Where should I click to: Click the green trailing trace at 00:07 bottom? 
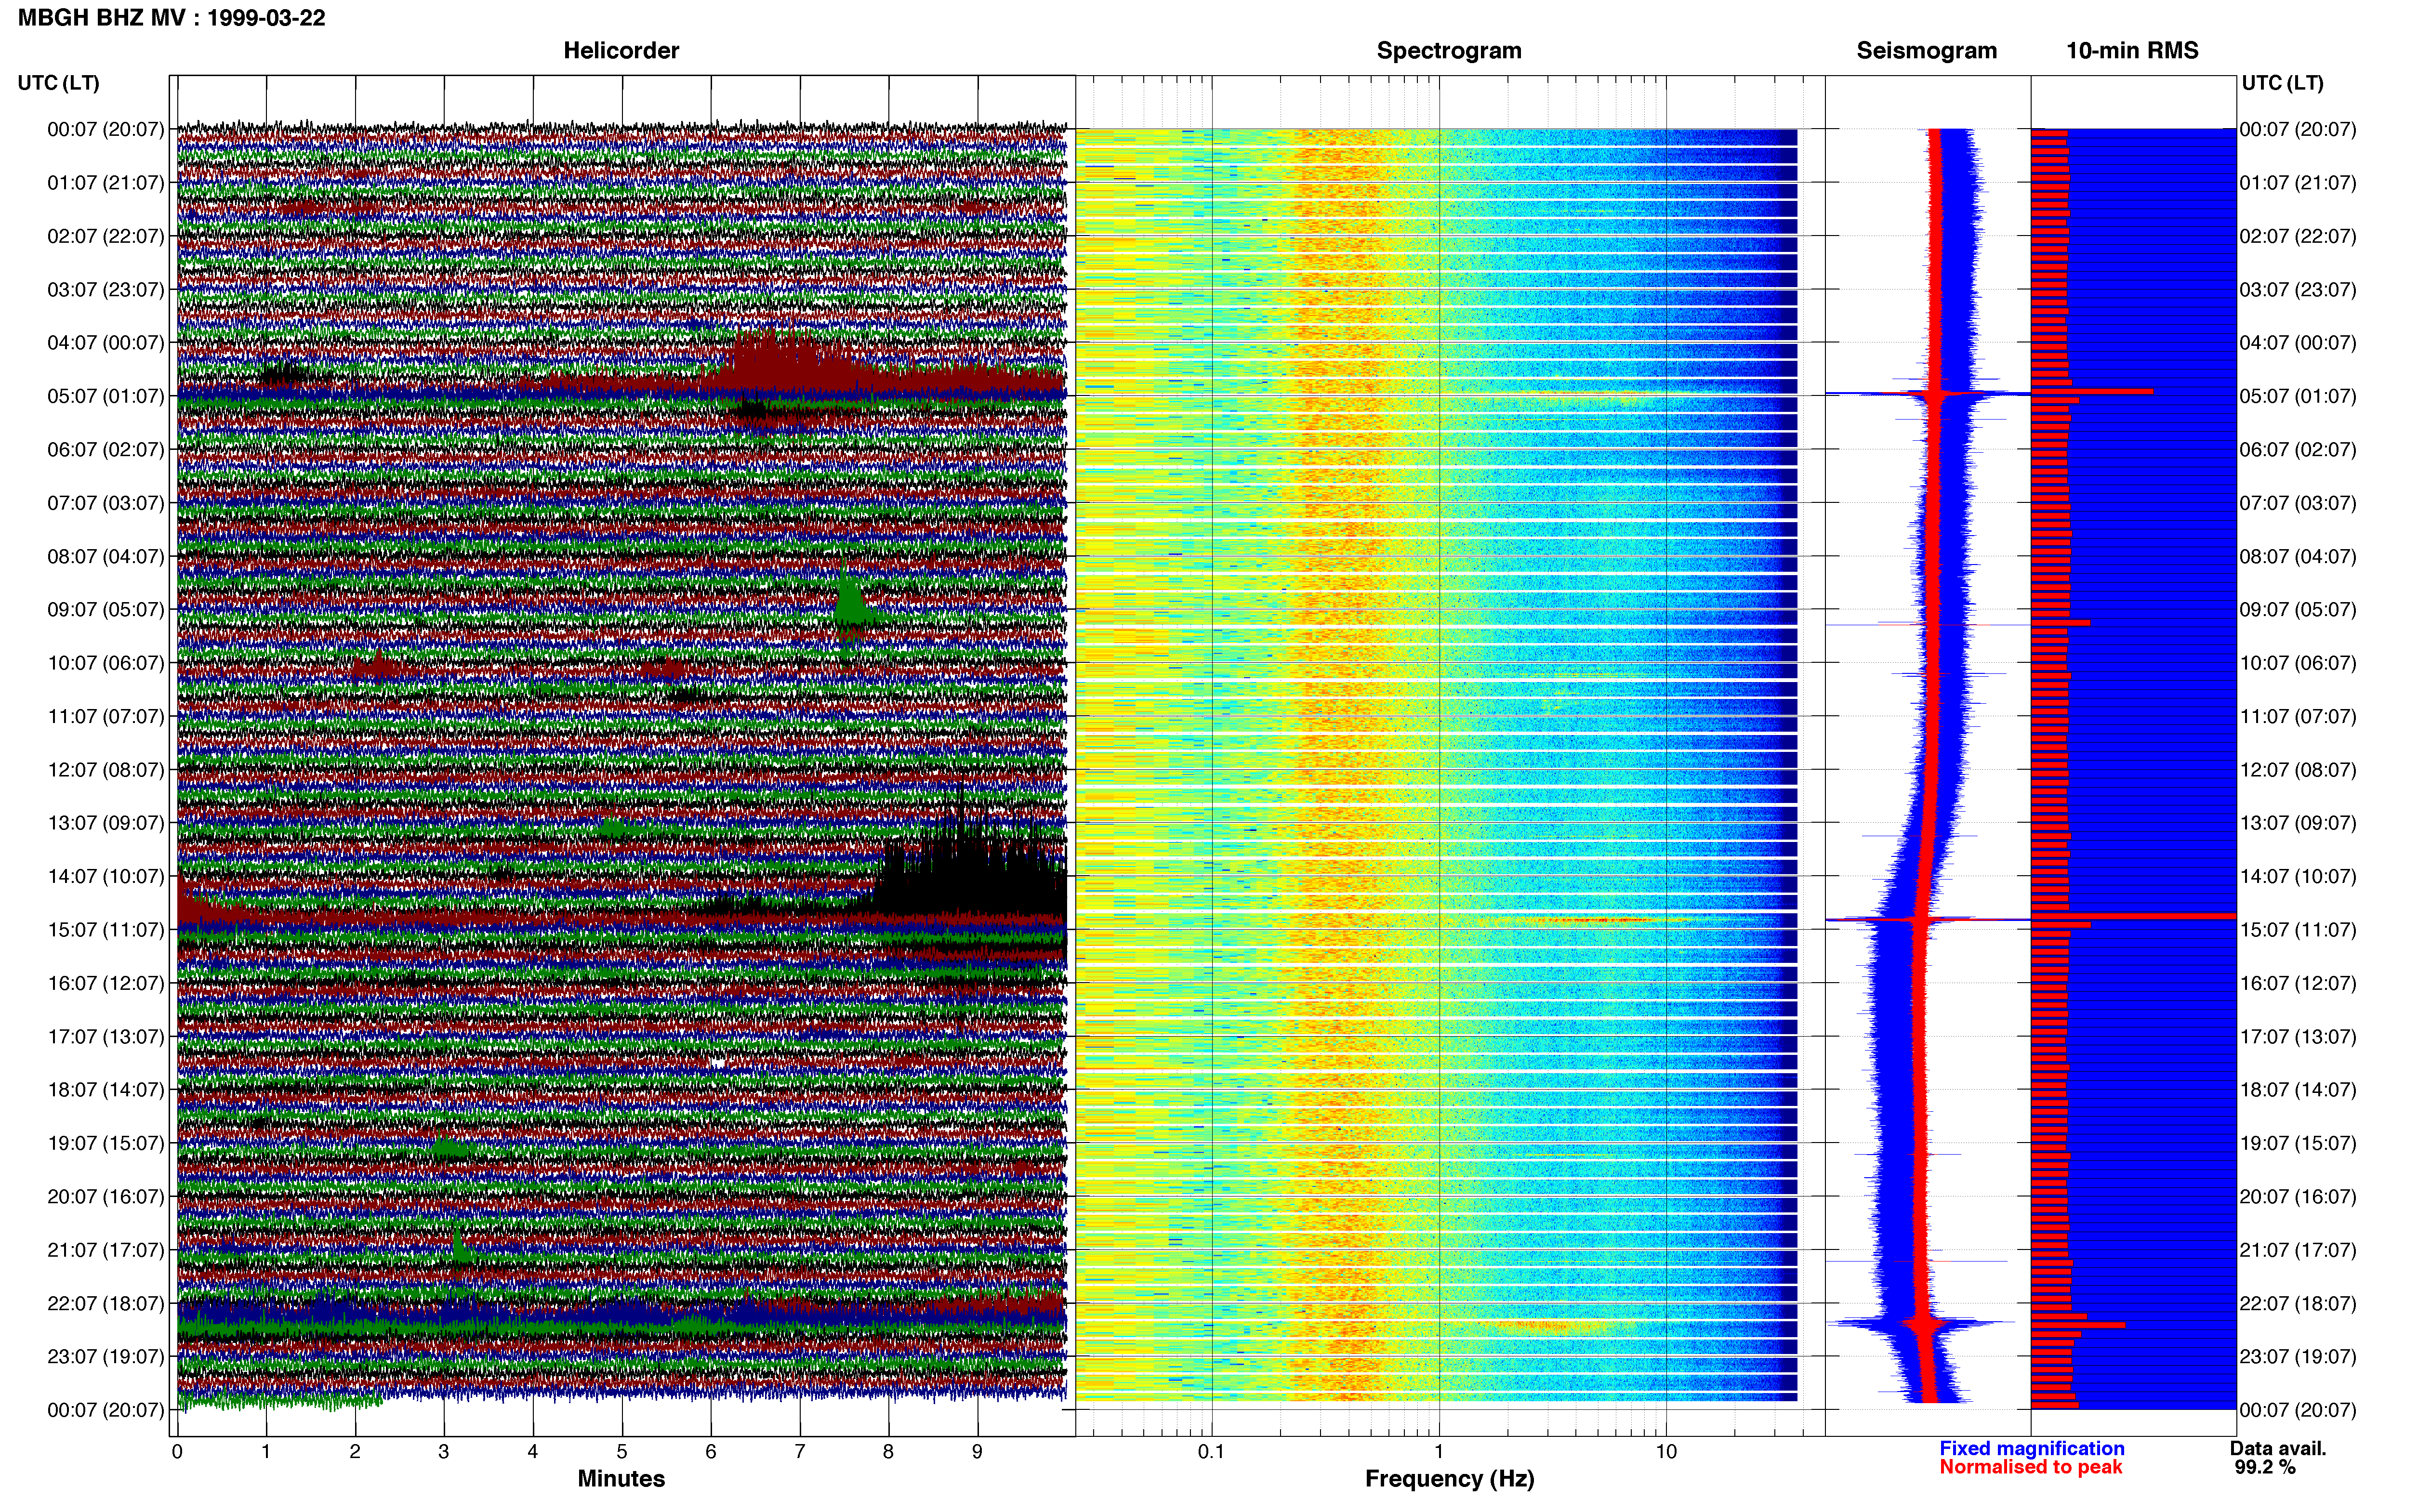280,1401
